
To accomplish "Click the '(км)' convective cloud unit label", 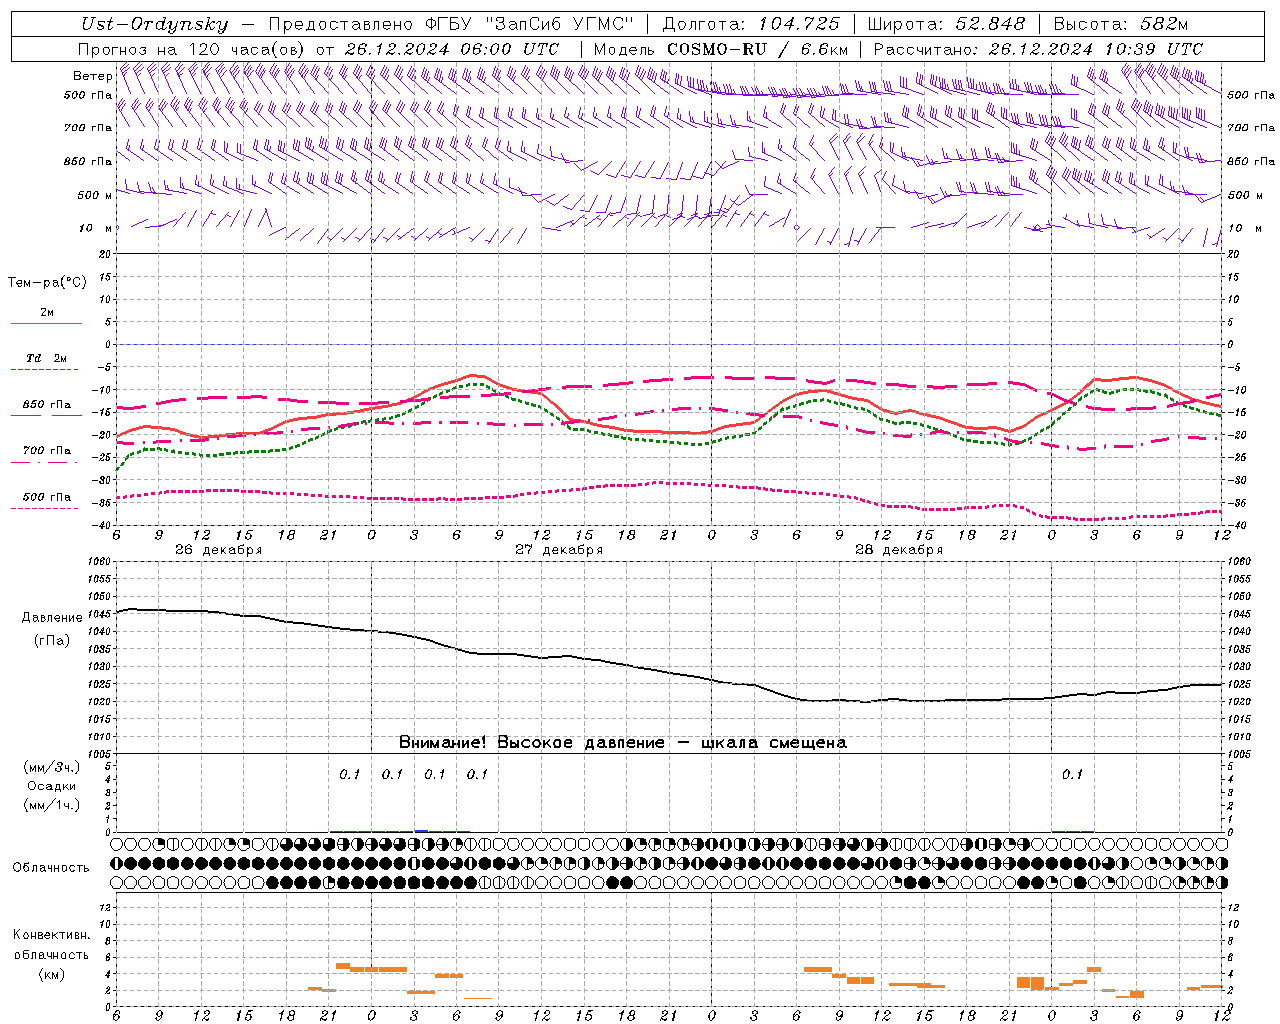I will [51, 974].
